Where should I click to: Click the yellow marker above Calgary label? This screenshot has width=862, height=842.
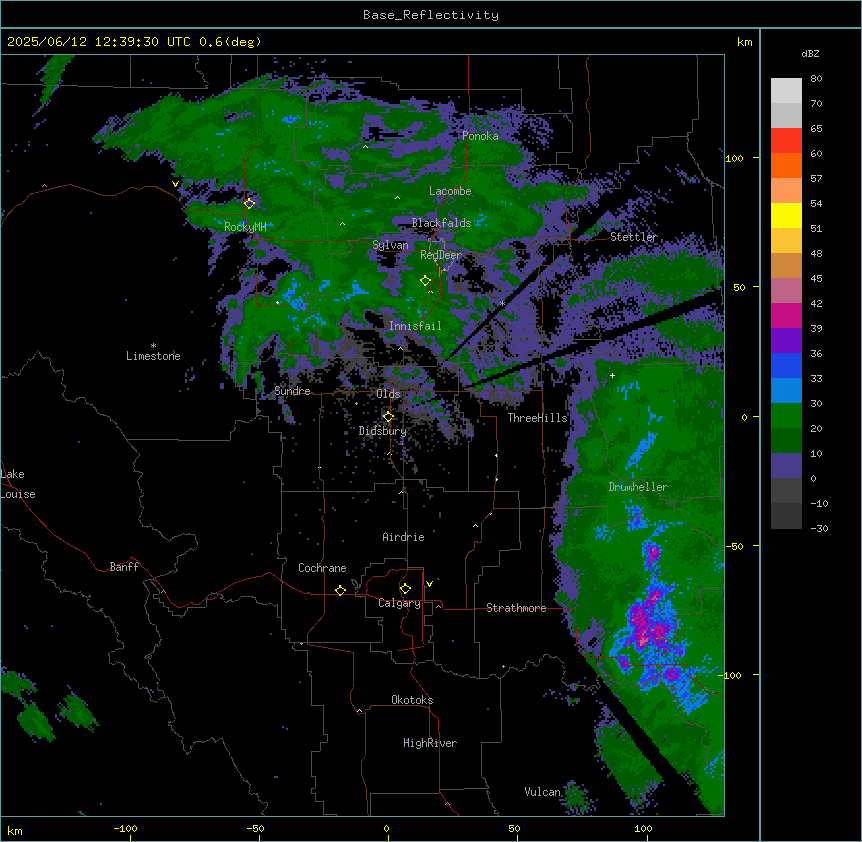click(x=405, y=589)
